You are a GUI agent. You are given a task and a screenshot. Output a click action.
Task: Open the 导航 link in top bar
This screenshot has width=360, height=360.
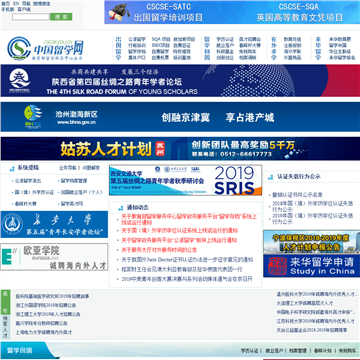click(x=26, y=4)
